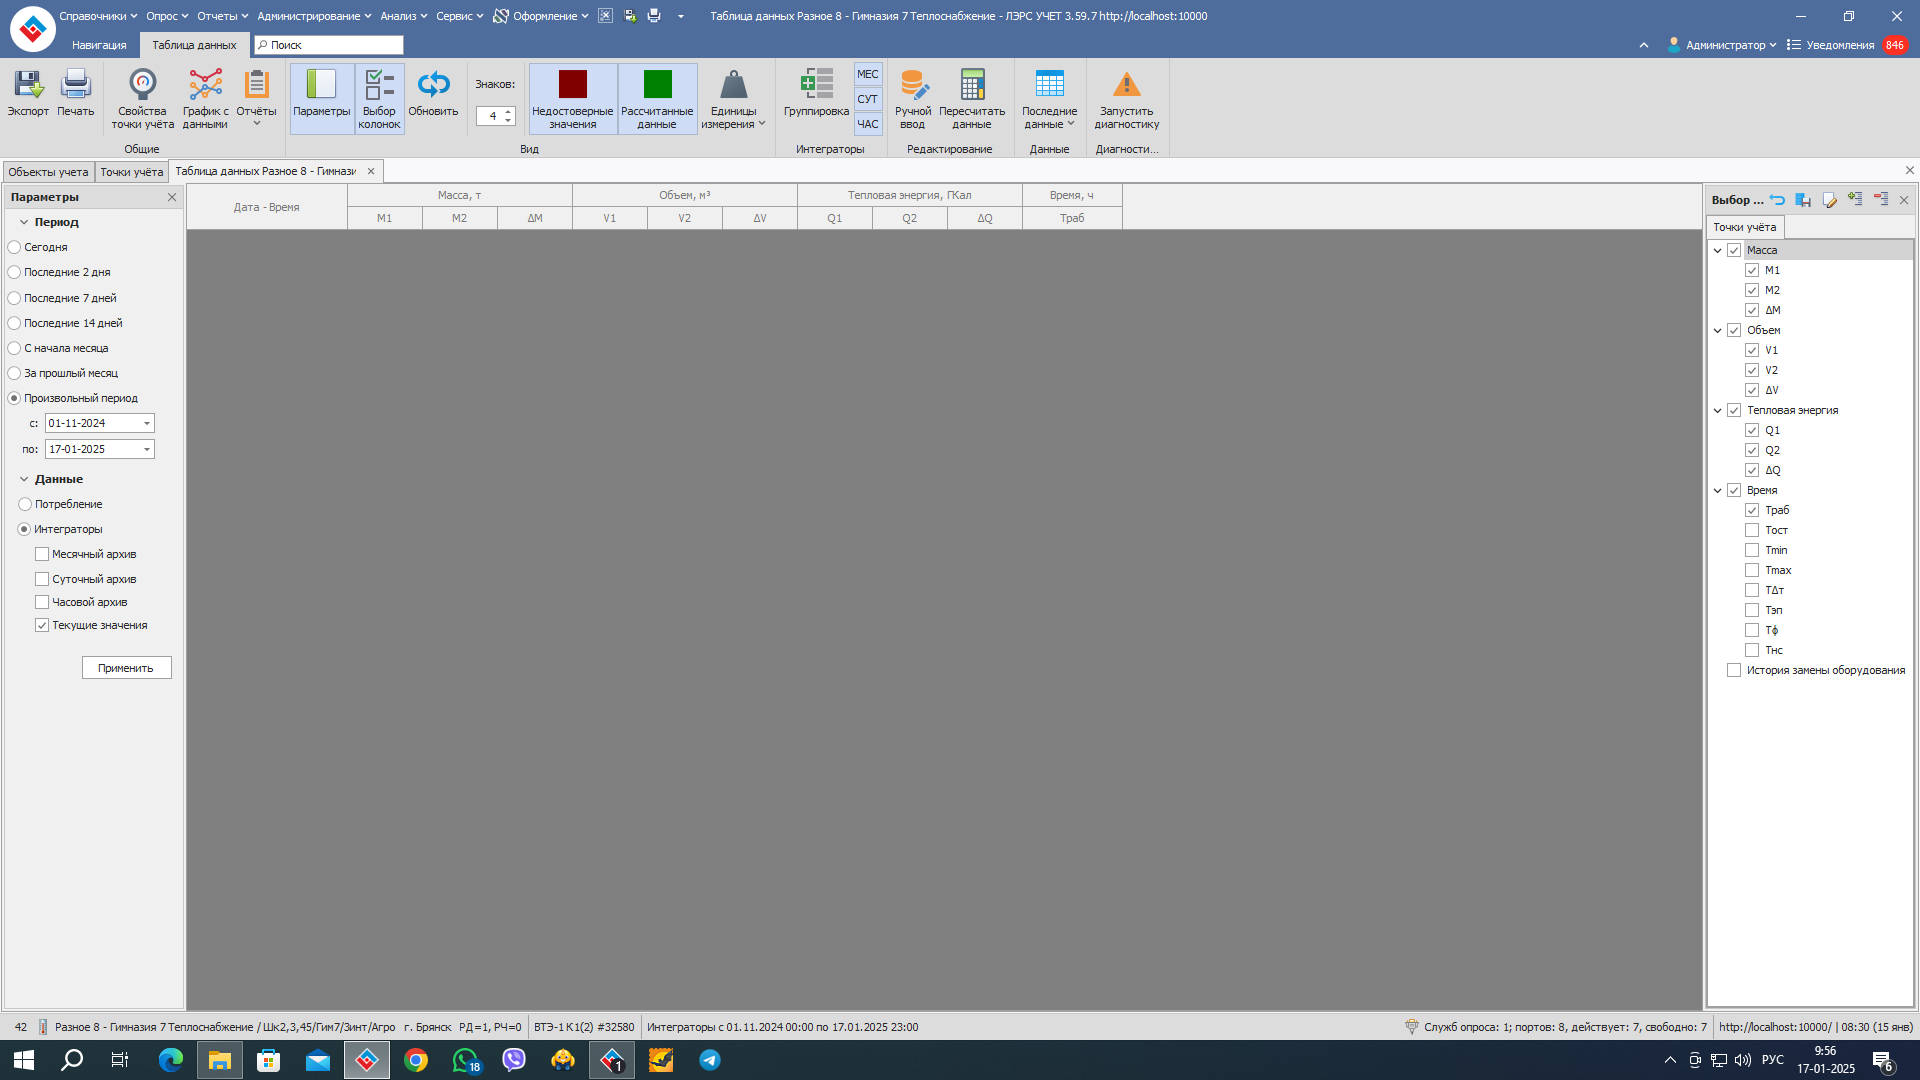Open the Measurement units dropdown
The height and width of the screenshot is (1080, 1920).
[733, 100]
